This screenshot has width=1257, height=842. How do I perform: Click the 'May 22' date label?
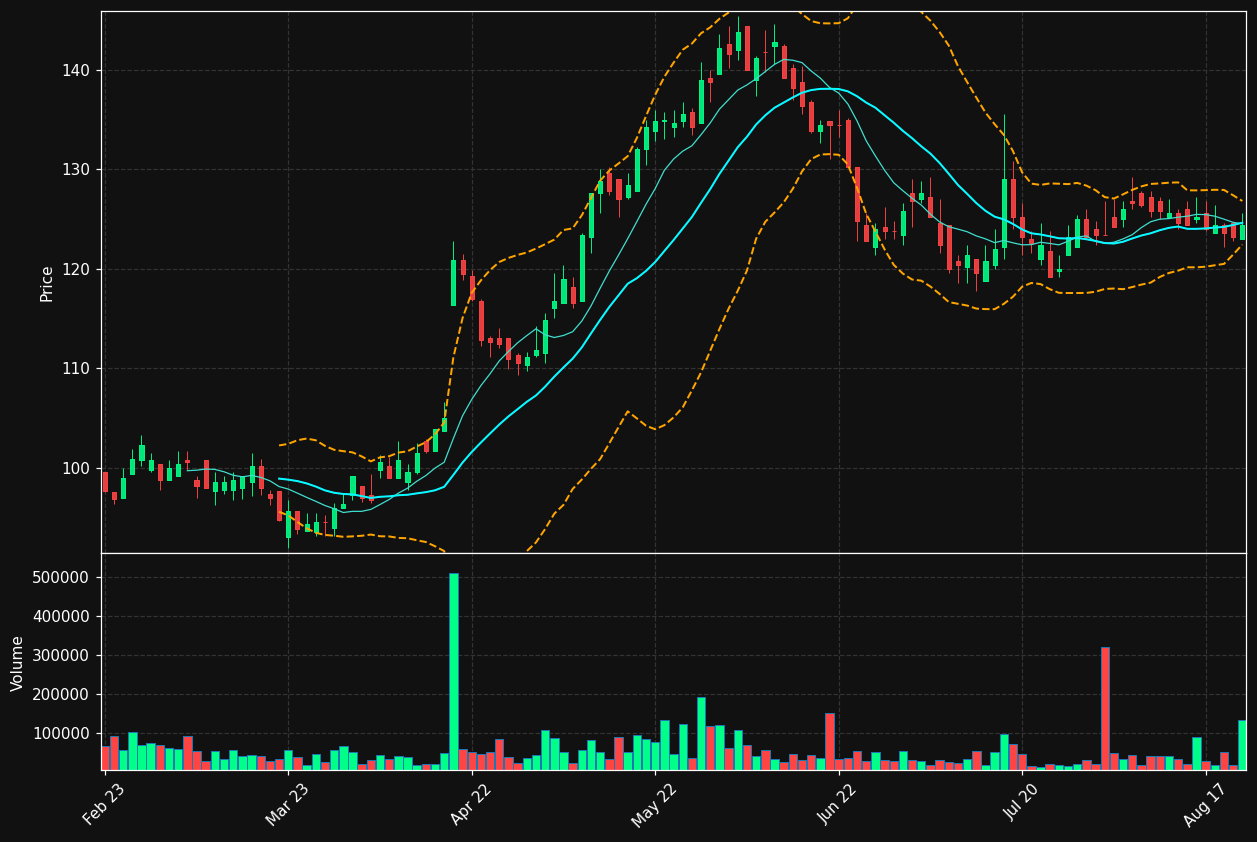[x=654, y=804]
